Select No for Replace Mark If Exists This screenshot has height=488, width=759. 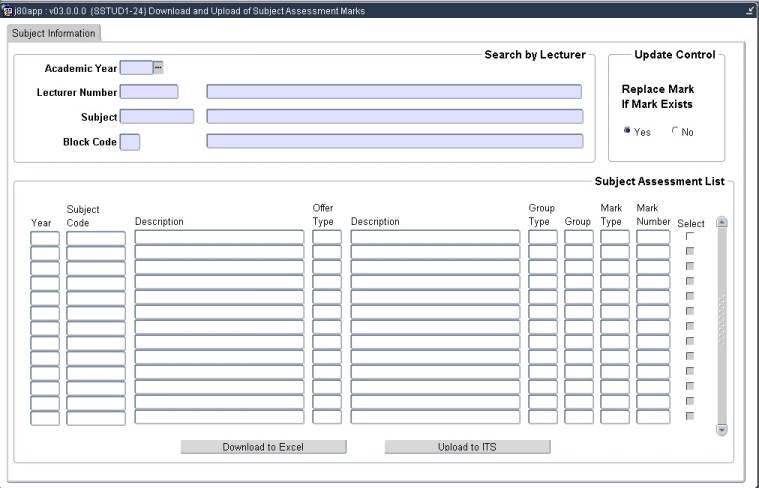click(675, 131)
